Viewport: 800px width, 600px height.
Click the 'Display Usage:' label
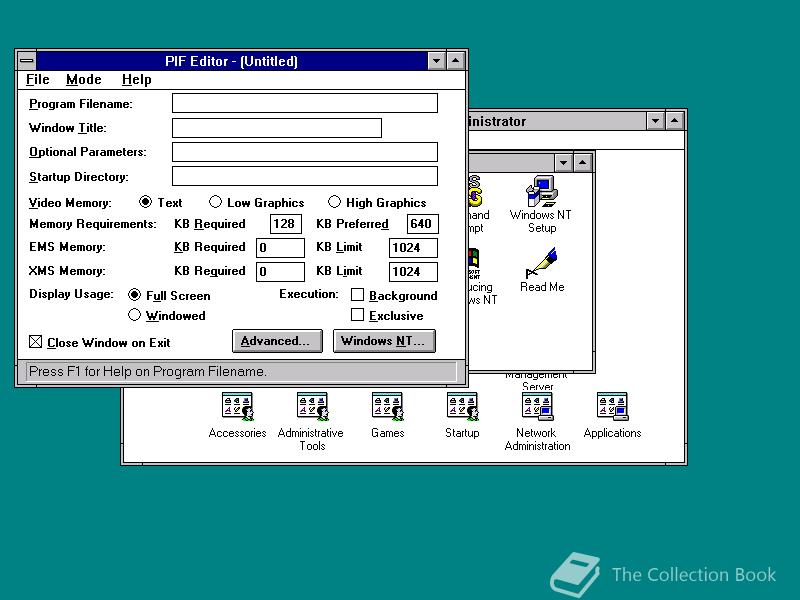pos(71,294)
